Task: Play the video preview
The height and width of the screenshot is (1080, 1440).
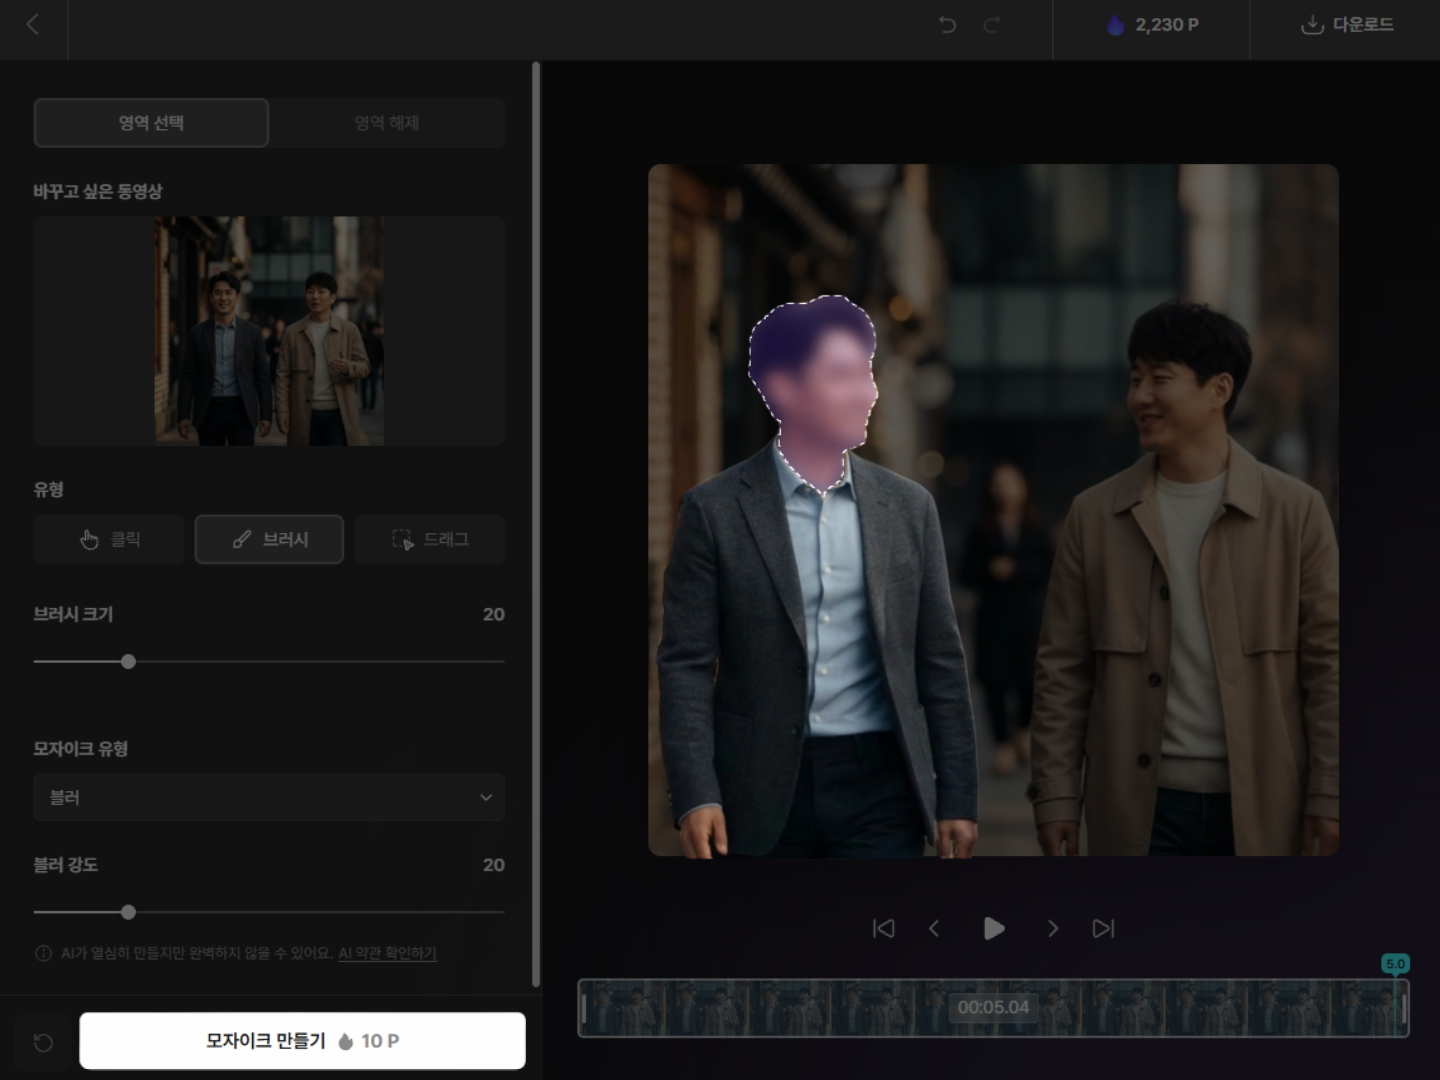Action: tap(993, 929)
